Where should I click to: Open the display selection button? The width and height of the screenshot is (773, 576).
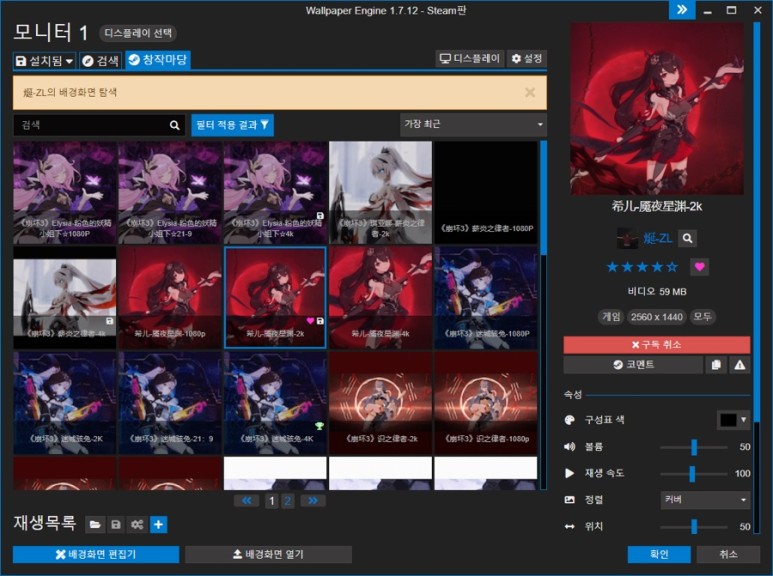pyautogui.click(x=138, y=33)
